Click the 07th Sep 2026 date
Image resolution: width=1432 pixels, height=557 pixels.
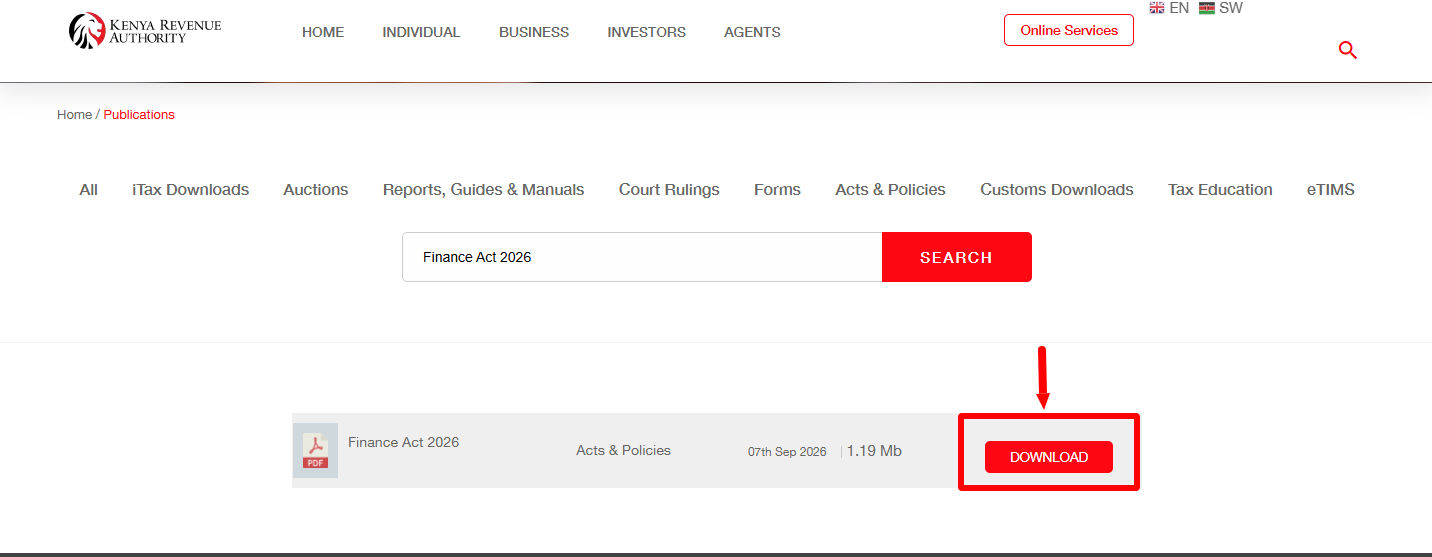[x=787, y=452]
